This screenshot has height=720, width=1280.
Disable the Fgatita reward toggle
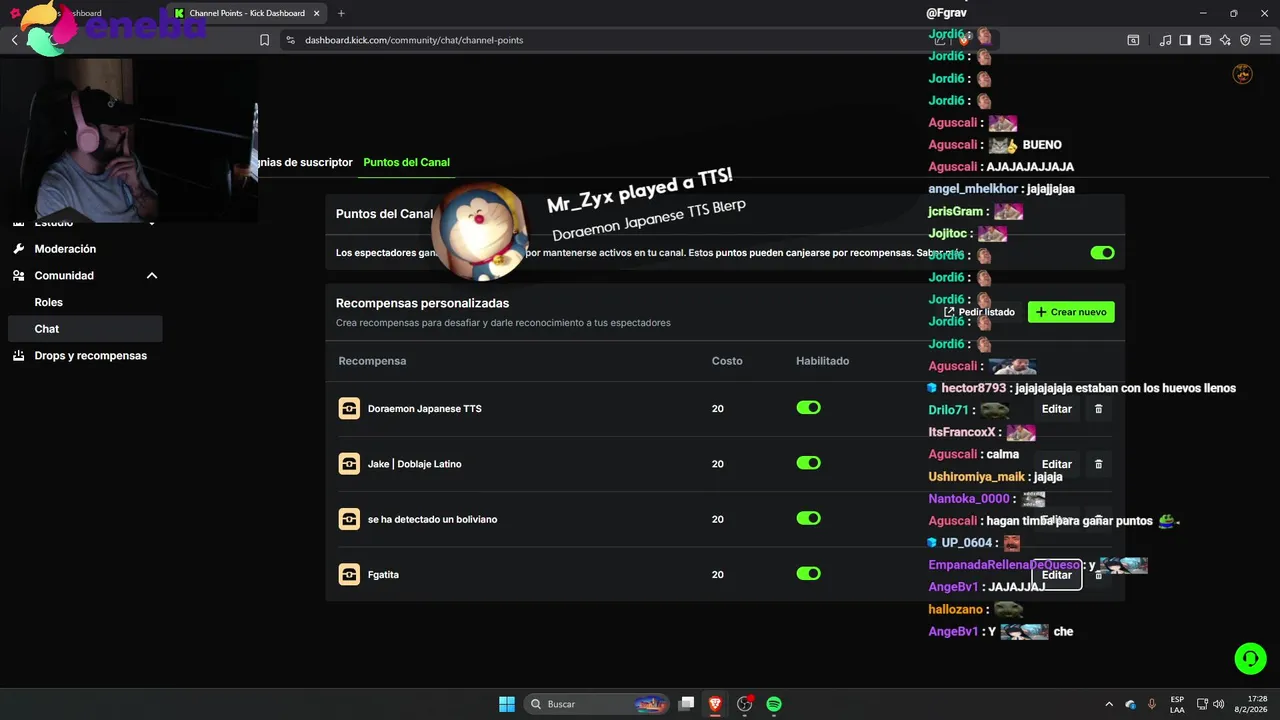(x=808, y=573)
